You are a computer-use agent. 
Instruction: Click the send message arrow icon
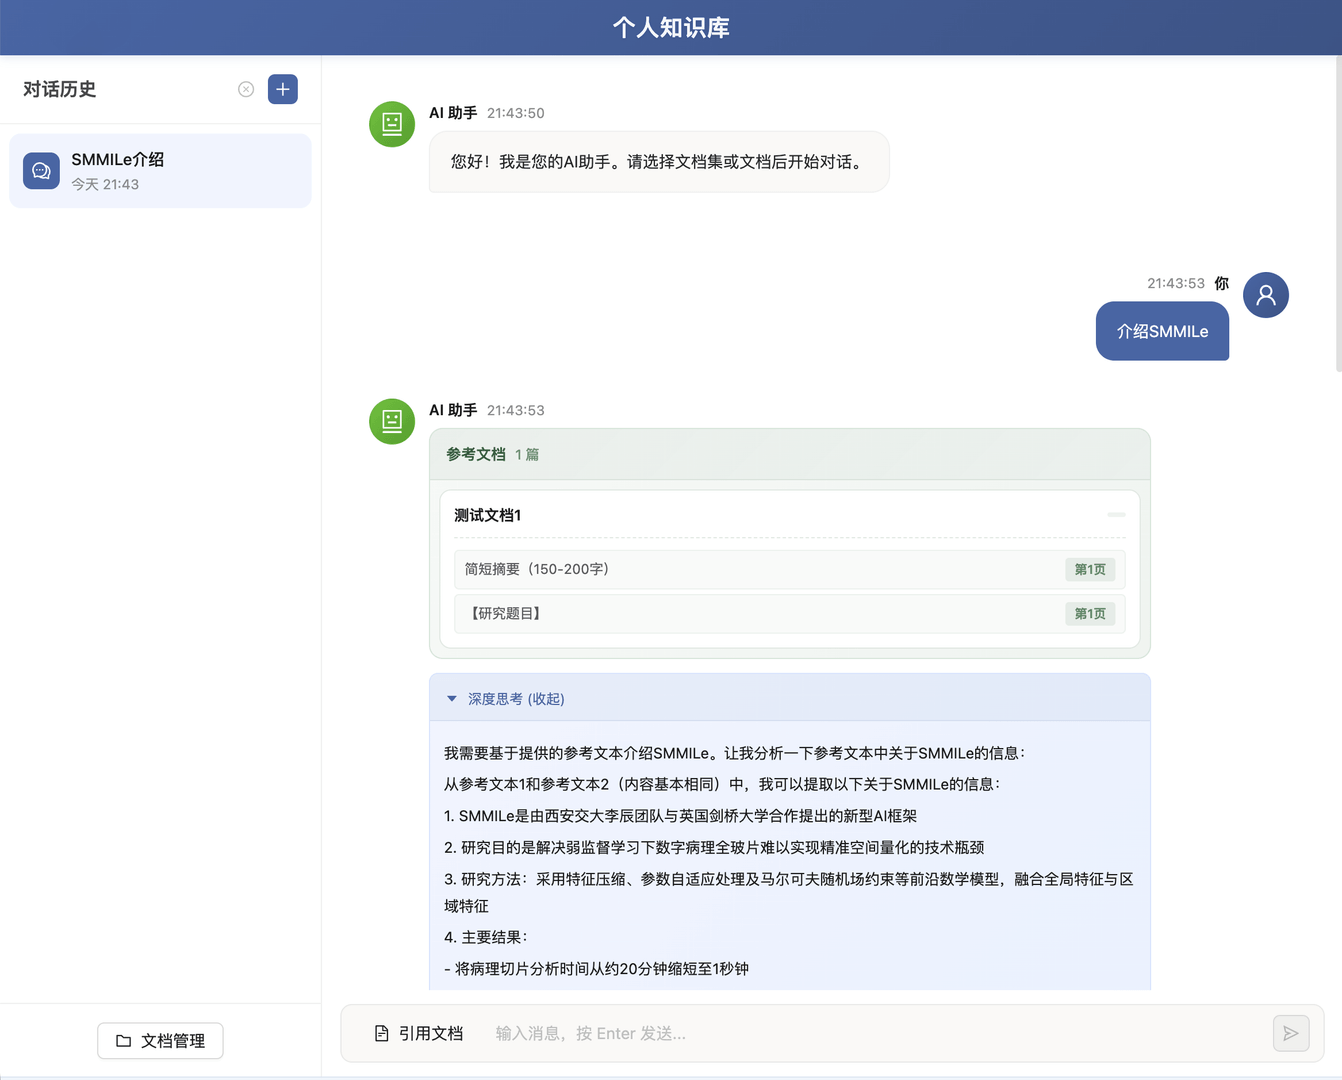1291,1033
